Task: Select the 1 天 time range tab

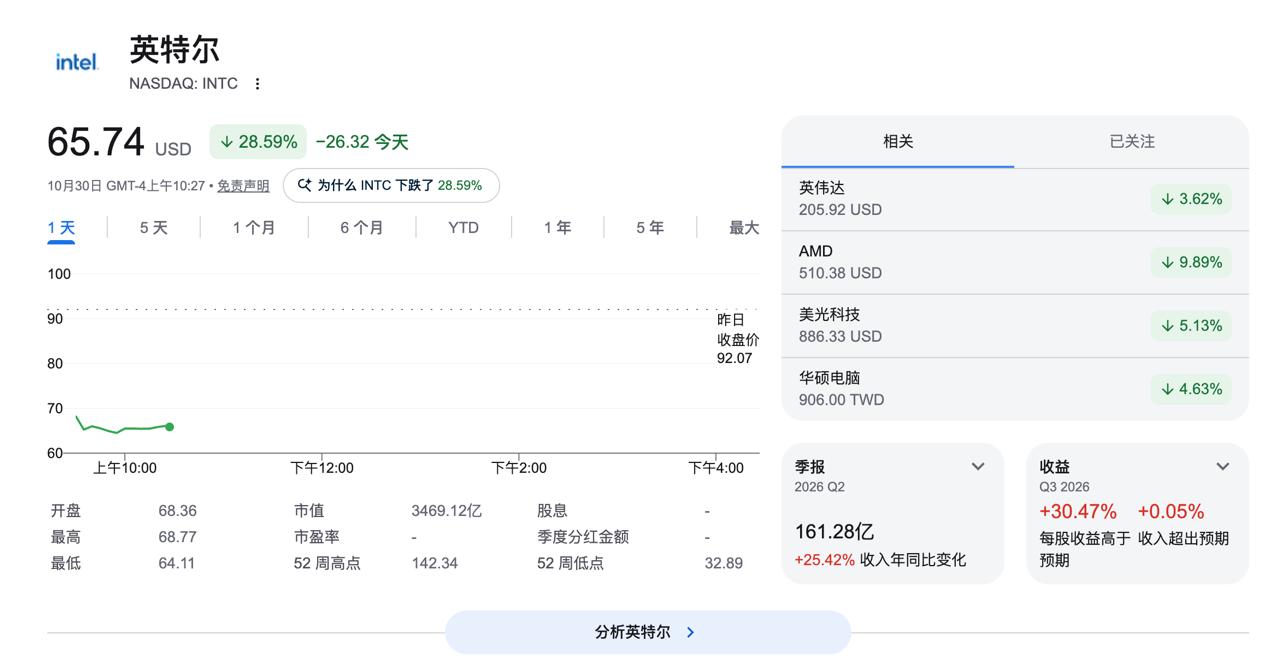Action: 61,228
